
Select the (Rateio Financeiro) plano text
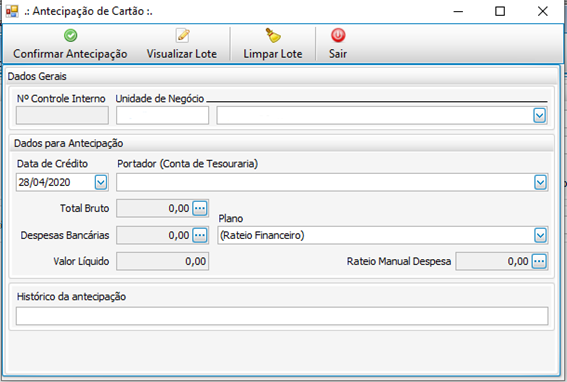point(262,235)
